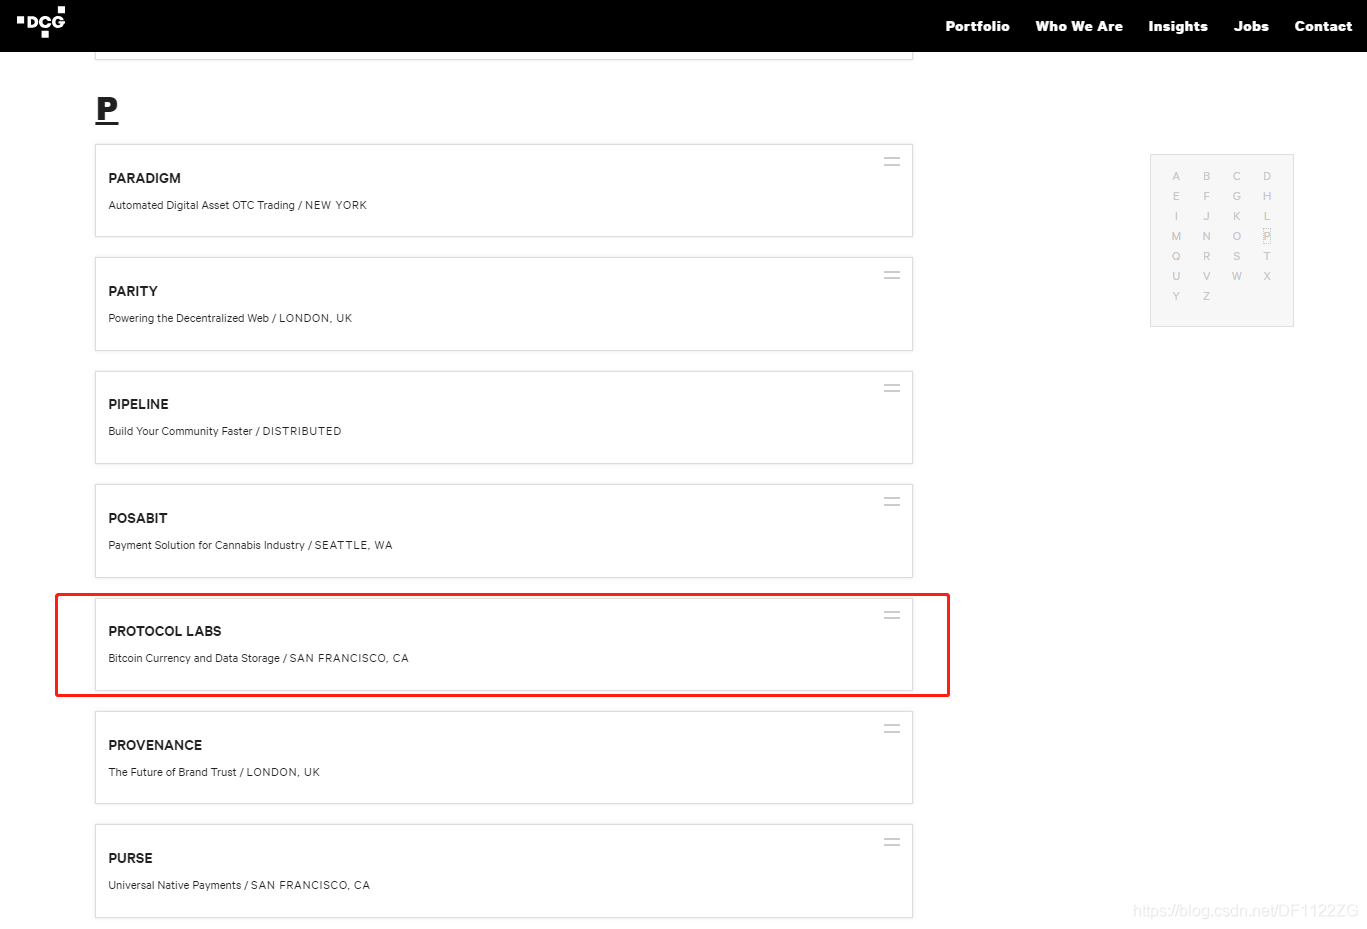Screen dimensions: 1367x929
Task: Open the Contact page
Action: (x=1323, y=26)
